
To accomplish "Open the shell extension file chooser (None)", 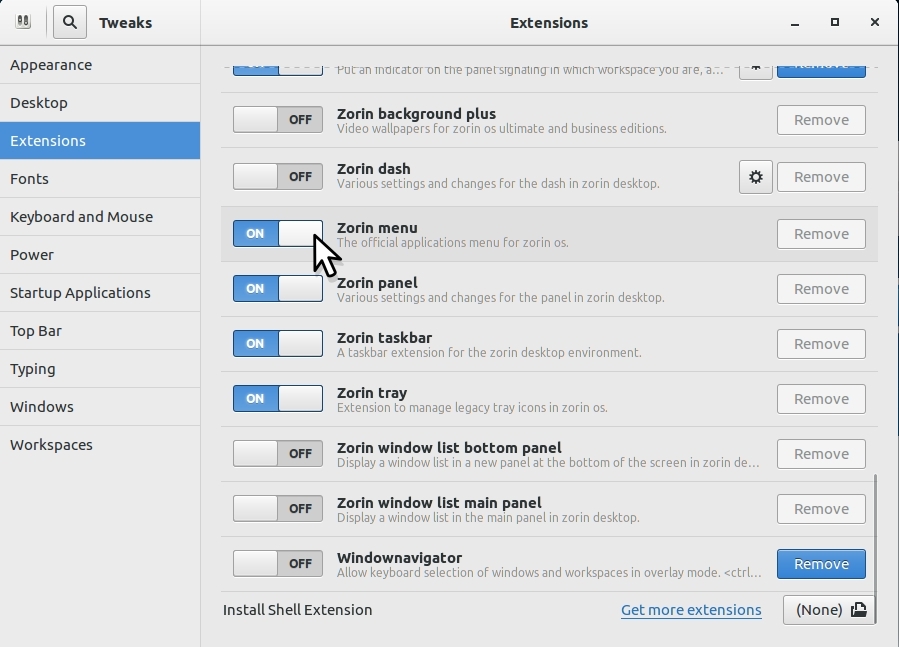I will [x=828, y=610].
